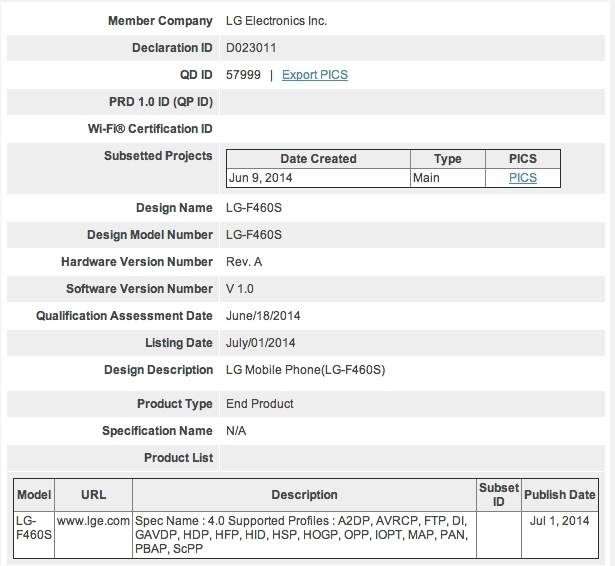Viewport: 615px width, 566px height.
Task: Open the PICS link in Subsetted Projects table
Action: tap(523, 178)
